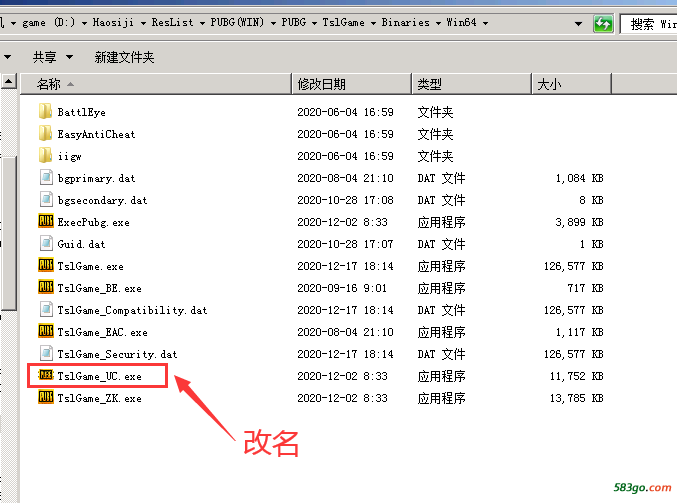Click the 13,785 KB size value
Viewport: 677px width, 503px height.
click(576, 398)
